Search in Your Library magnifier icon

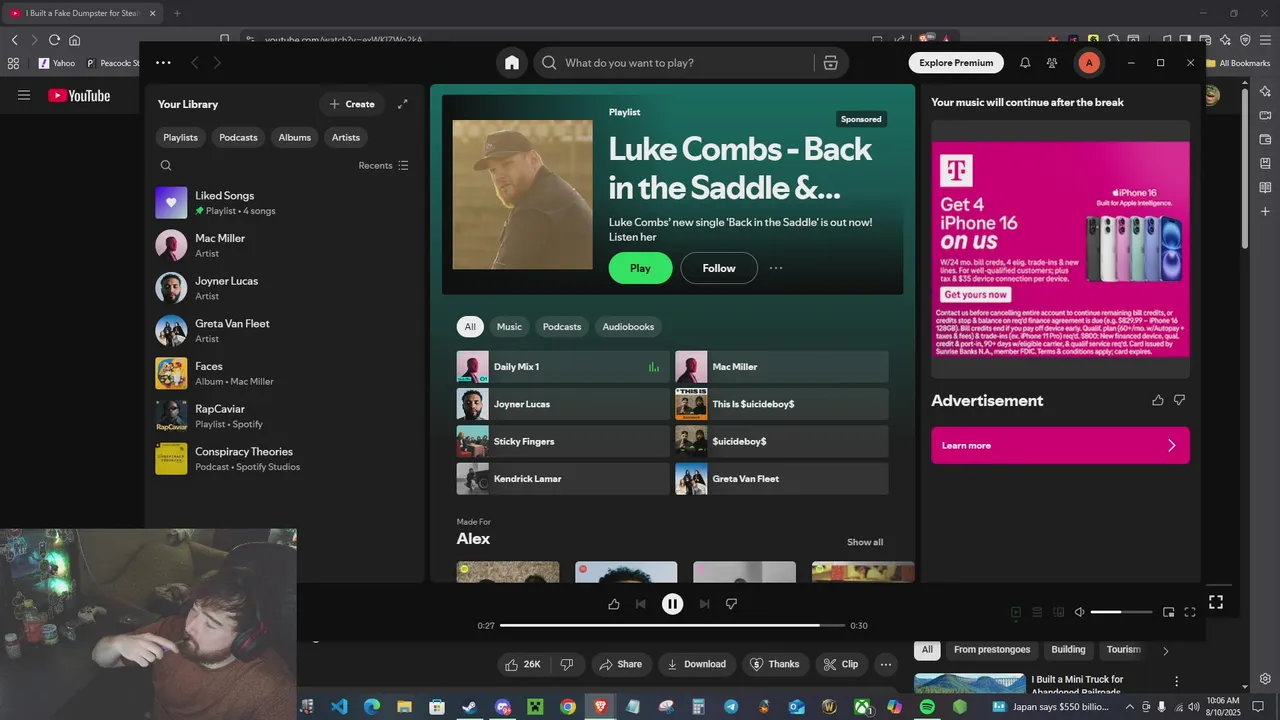click(x=166, y=166)
